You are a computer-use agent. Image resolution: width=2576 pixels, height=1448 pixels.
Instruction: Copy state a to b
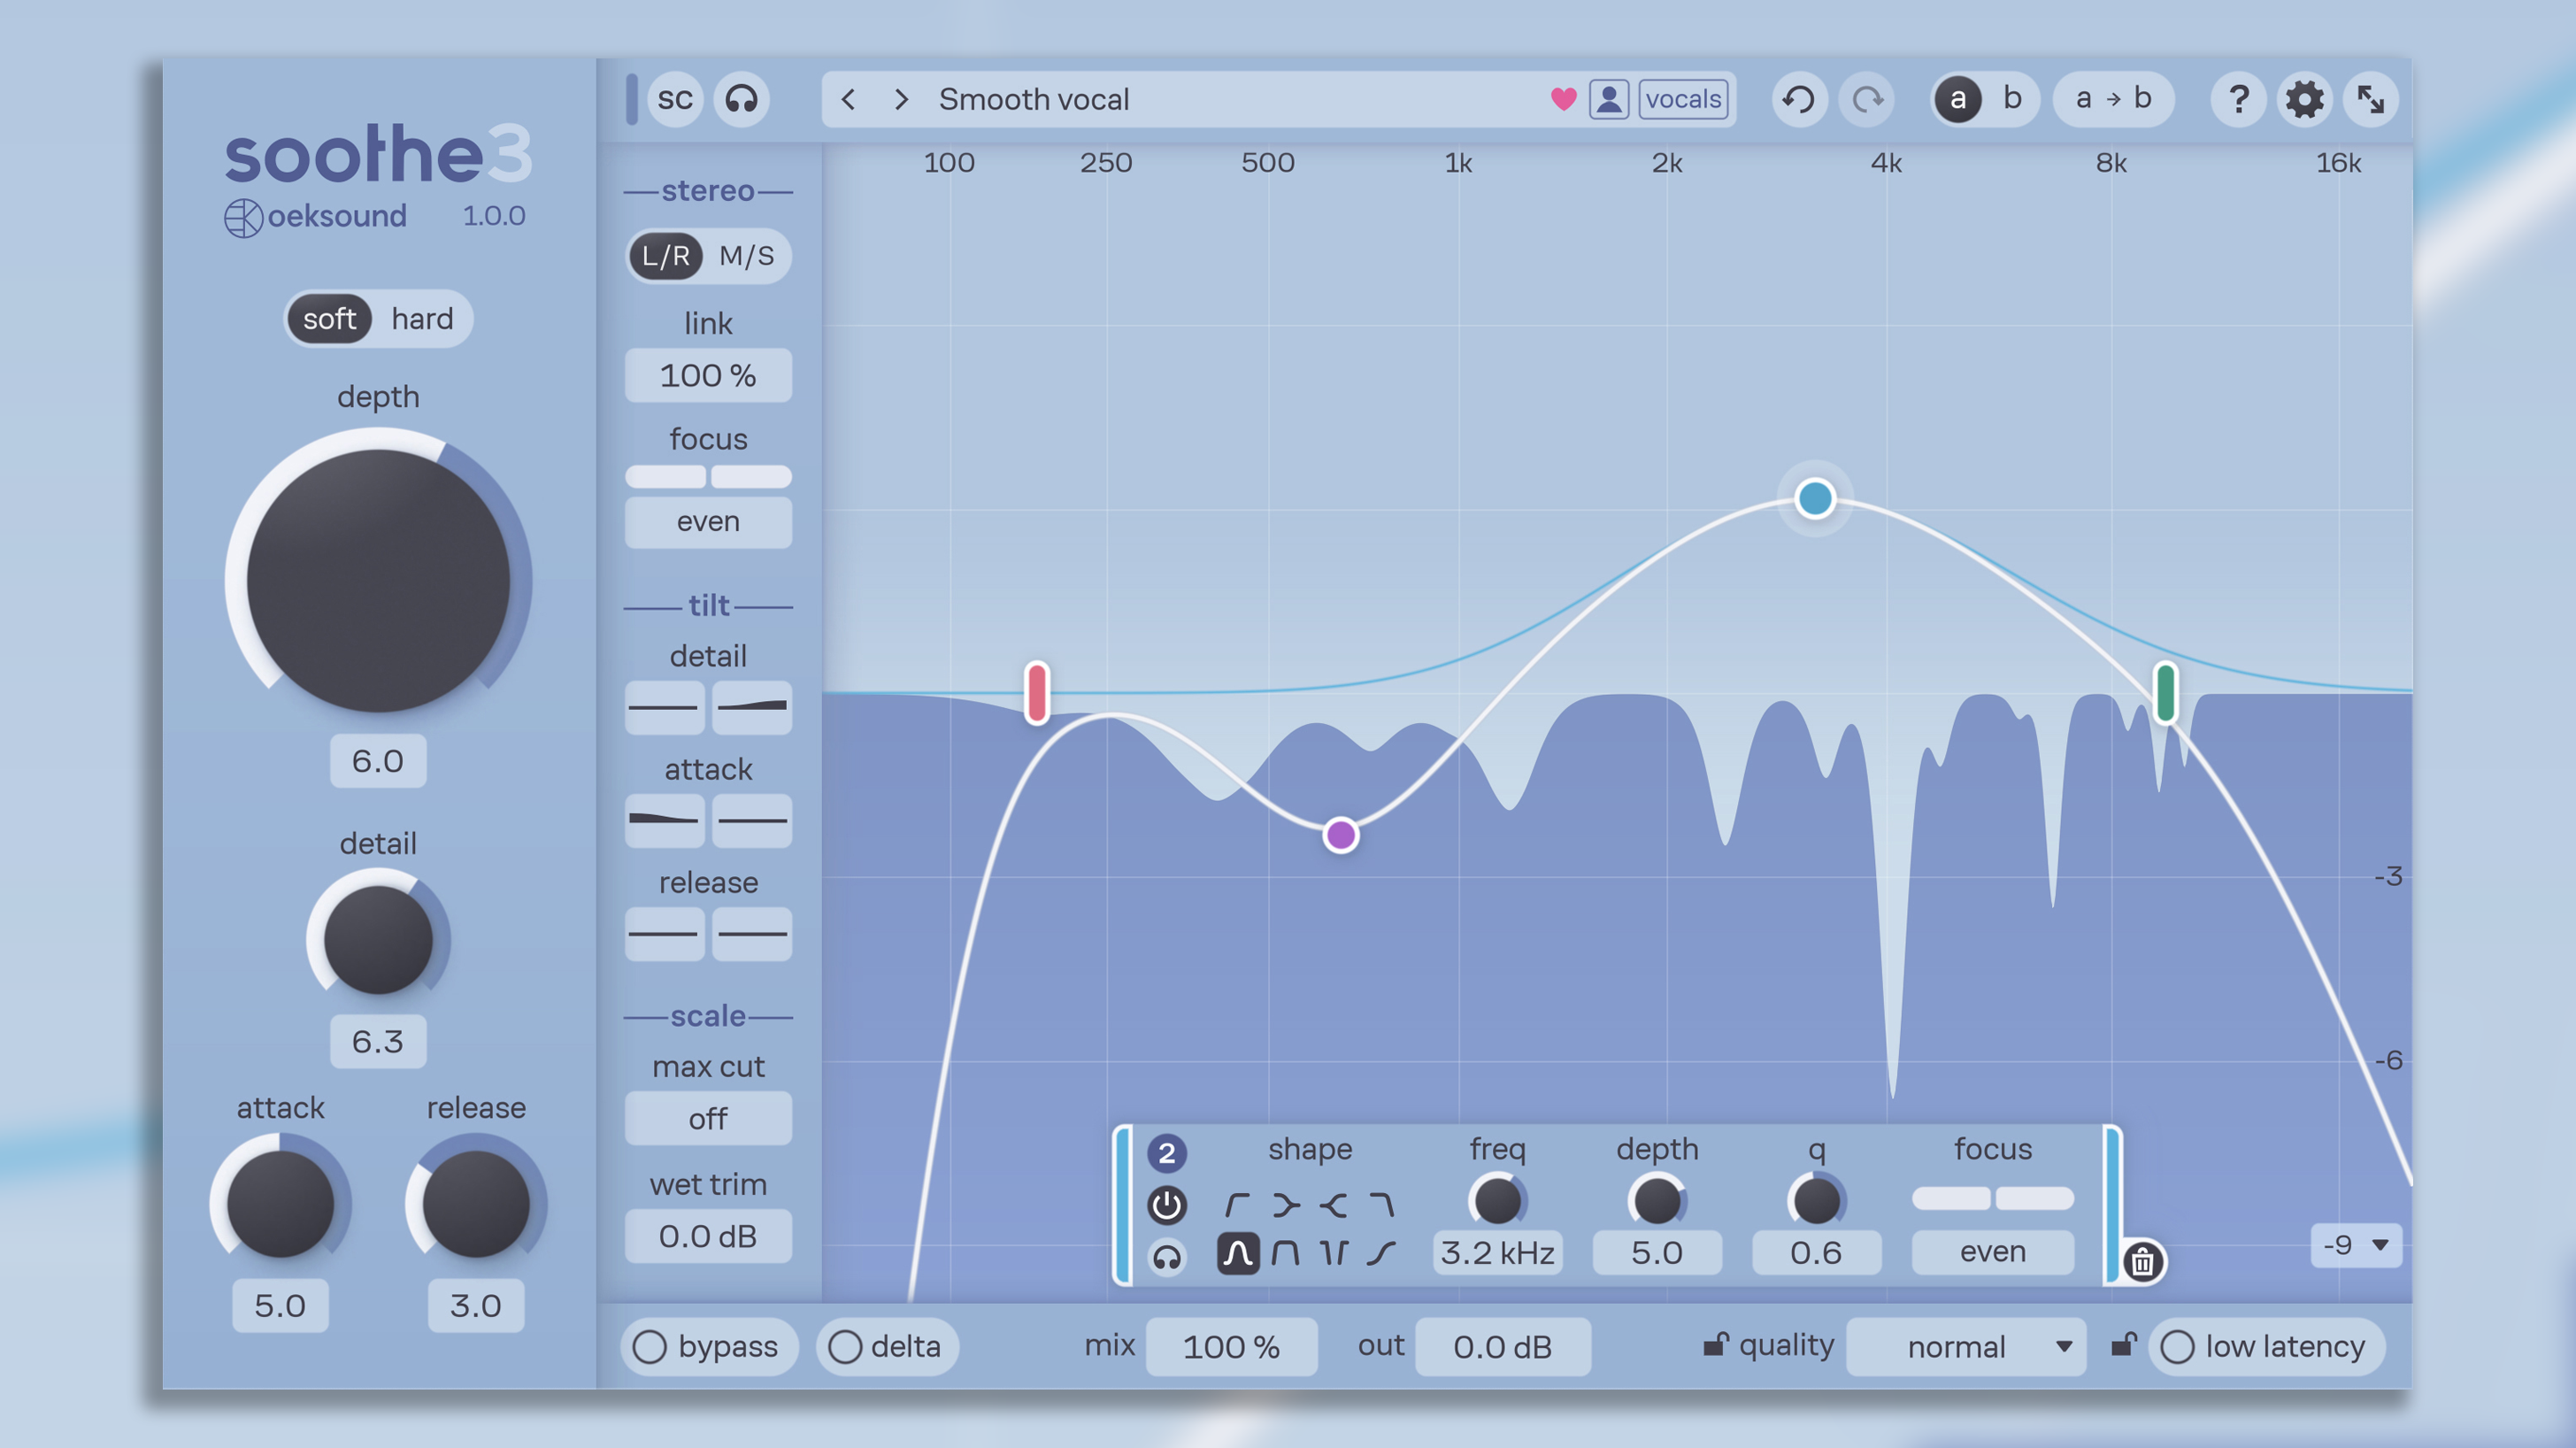pyautogui.click(x=2113, y=99)
